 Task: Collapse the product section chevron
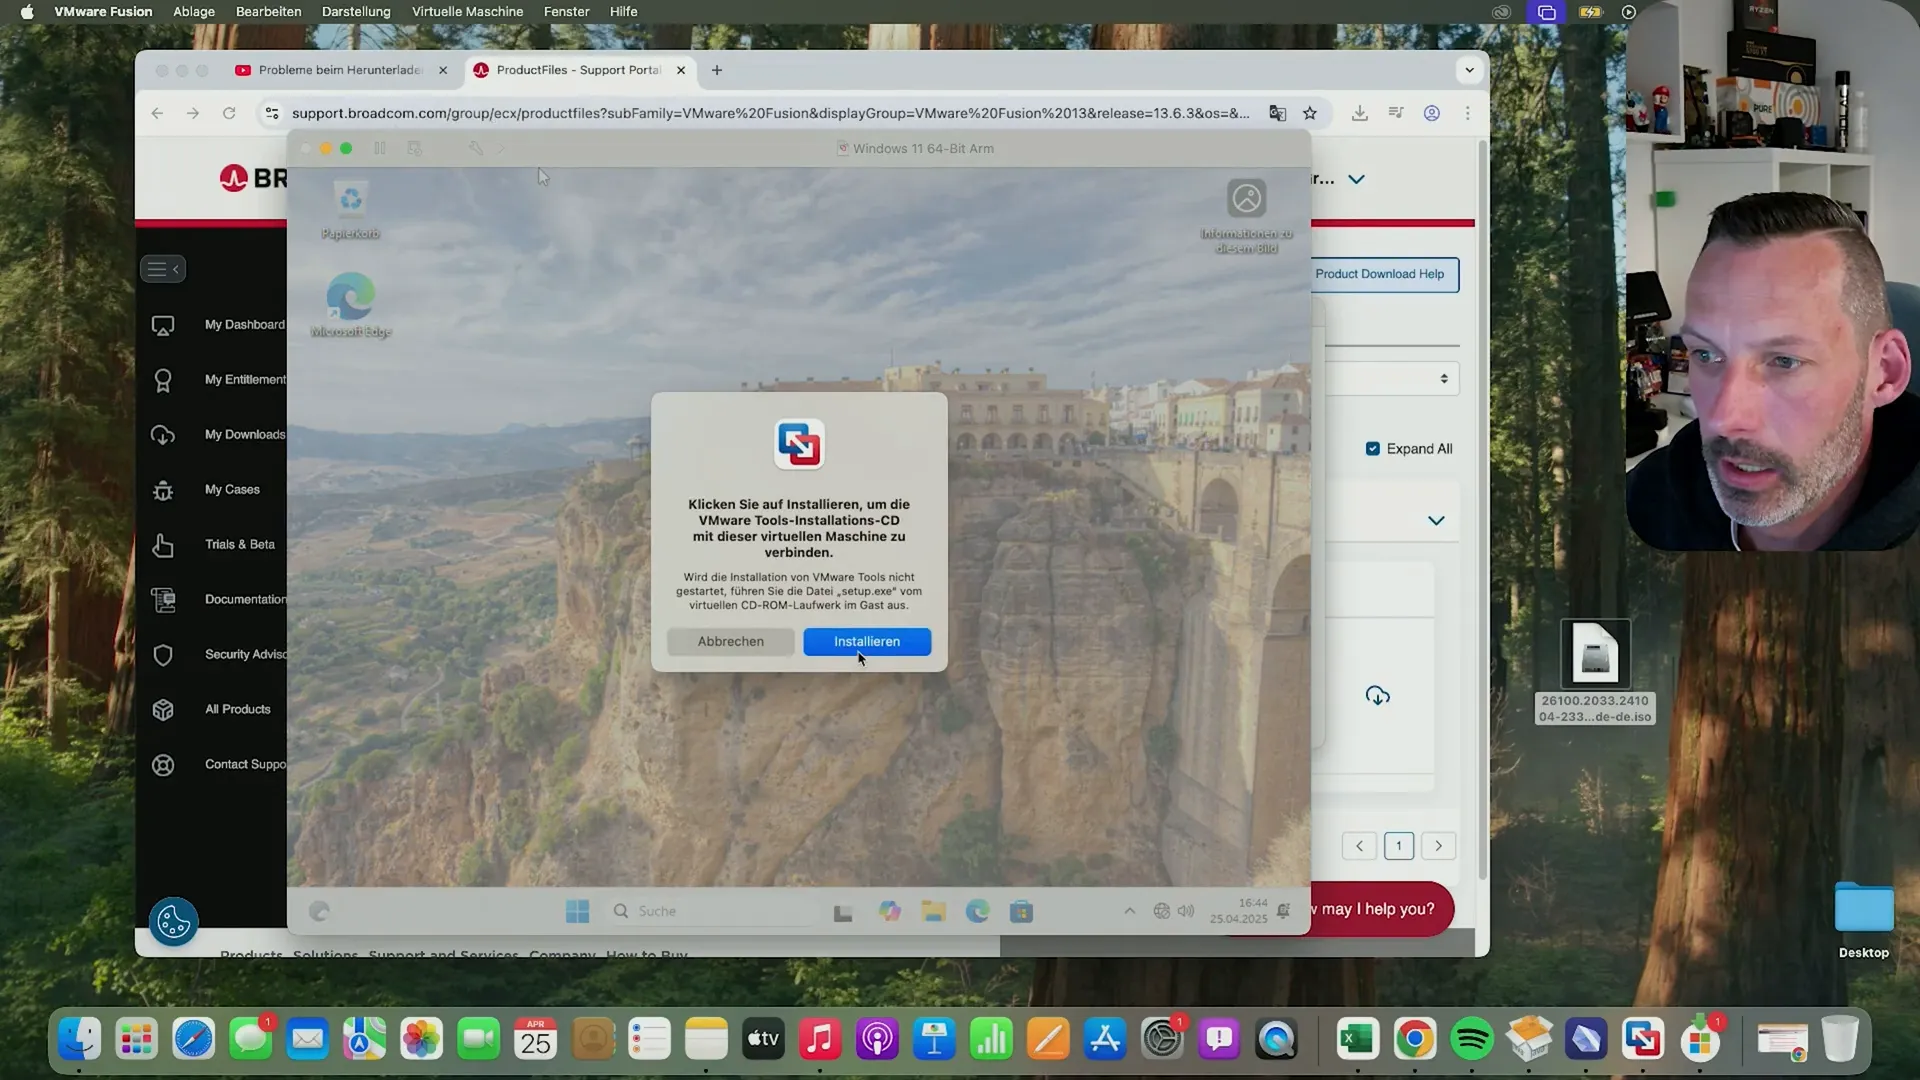click(1436, 521)
